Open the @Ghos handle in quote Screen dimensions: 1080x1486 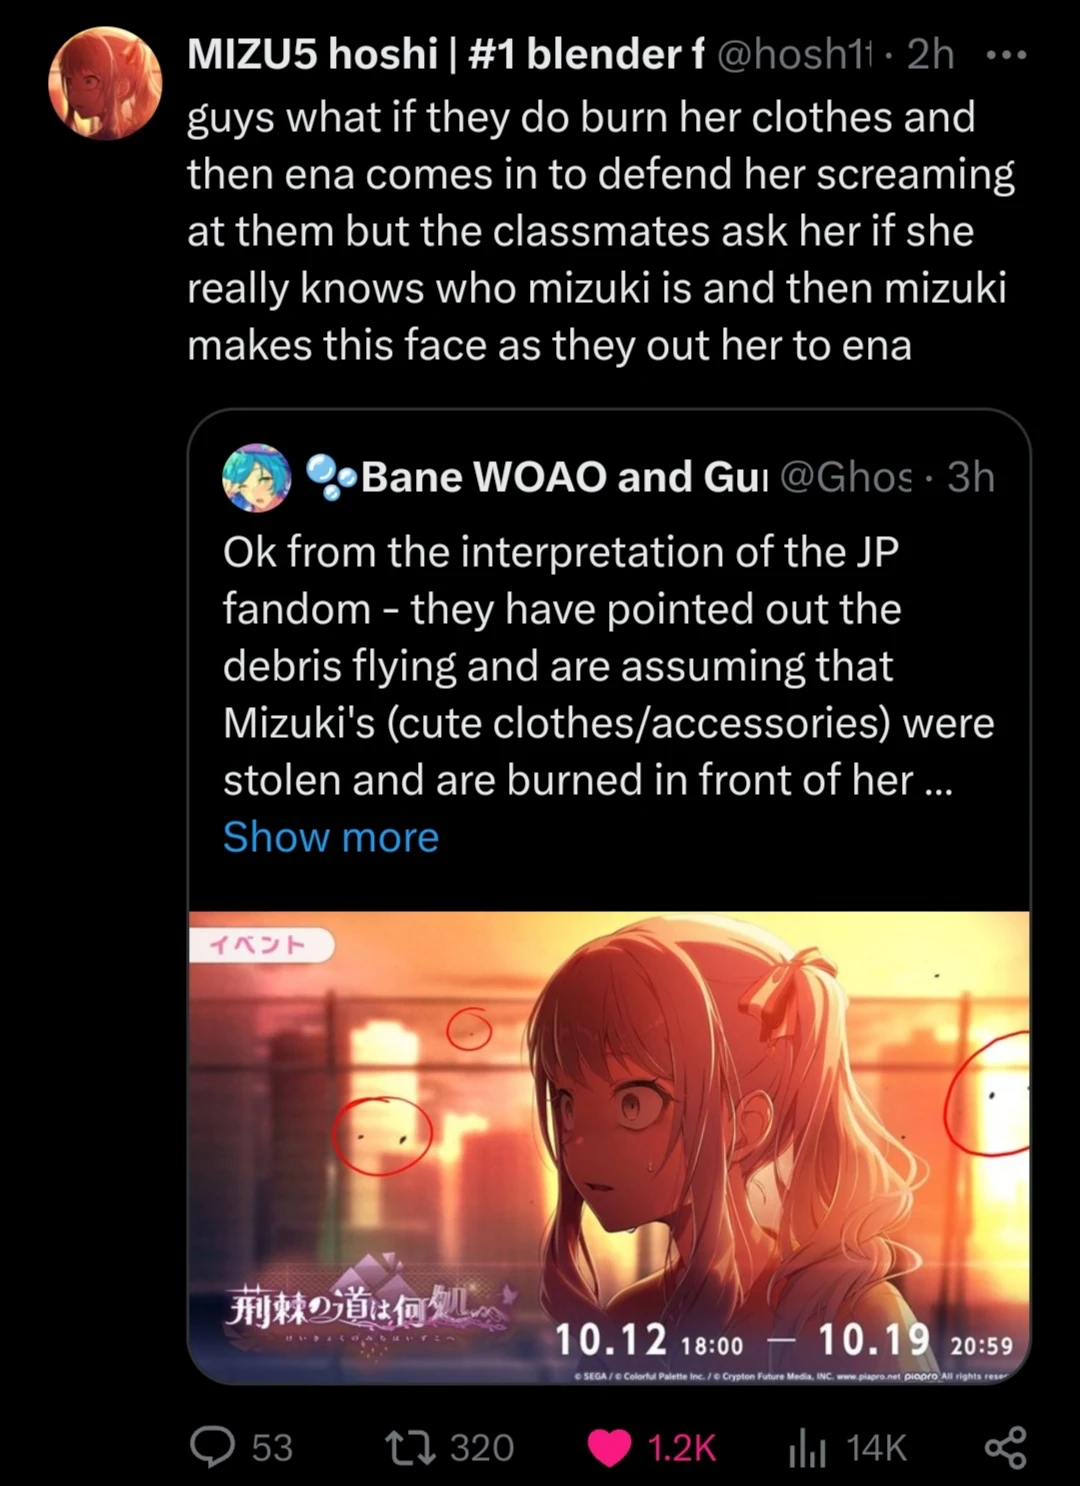846,477
